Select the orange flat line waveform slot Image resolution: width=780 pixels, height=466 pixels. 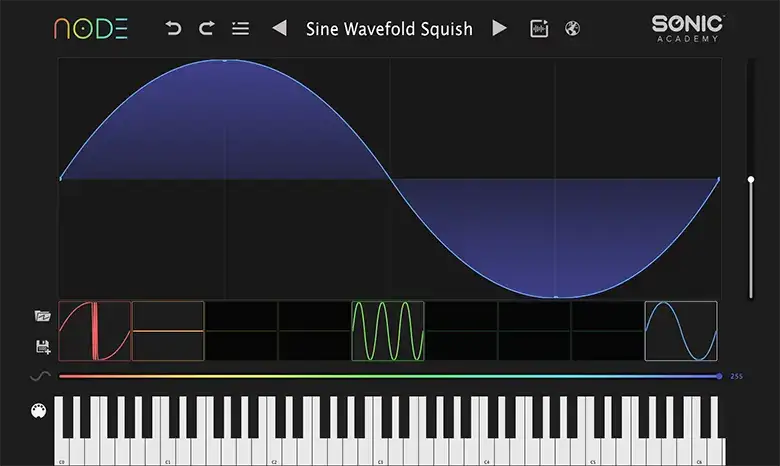pyautogui.click(x=168, y=331)
